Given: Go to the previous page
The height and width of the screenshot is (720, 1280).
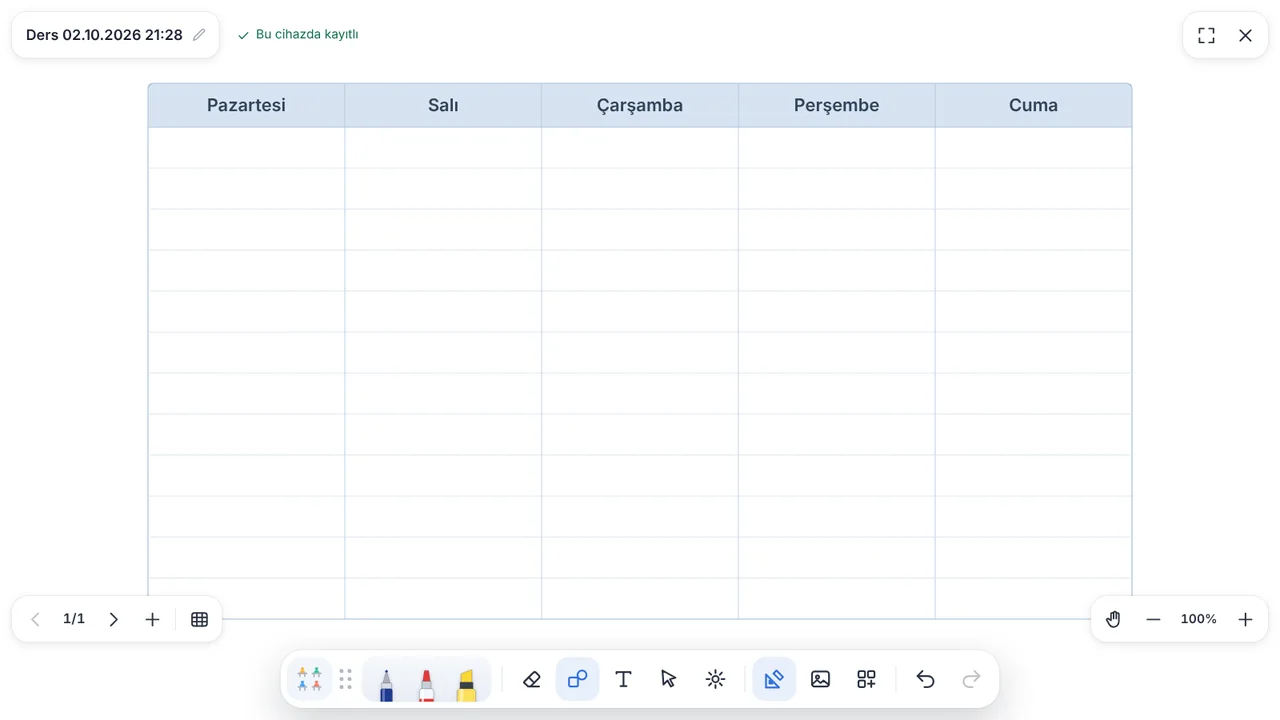Looking at the screenshot, I should [x=36, y=619].
